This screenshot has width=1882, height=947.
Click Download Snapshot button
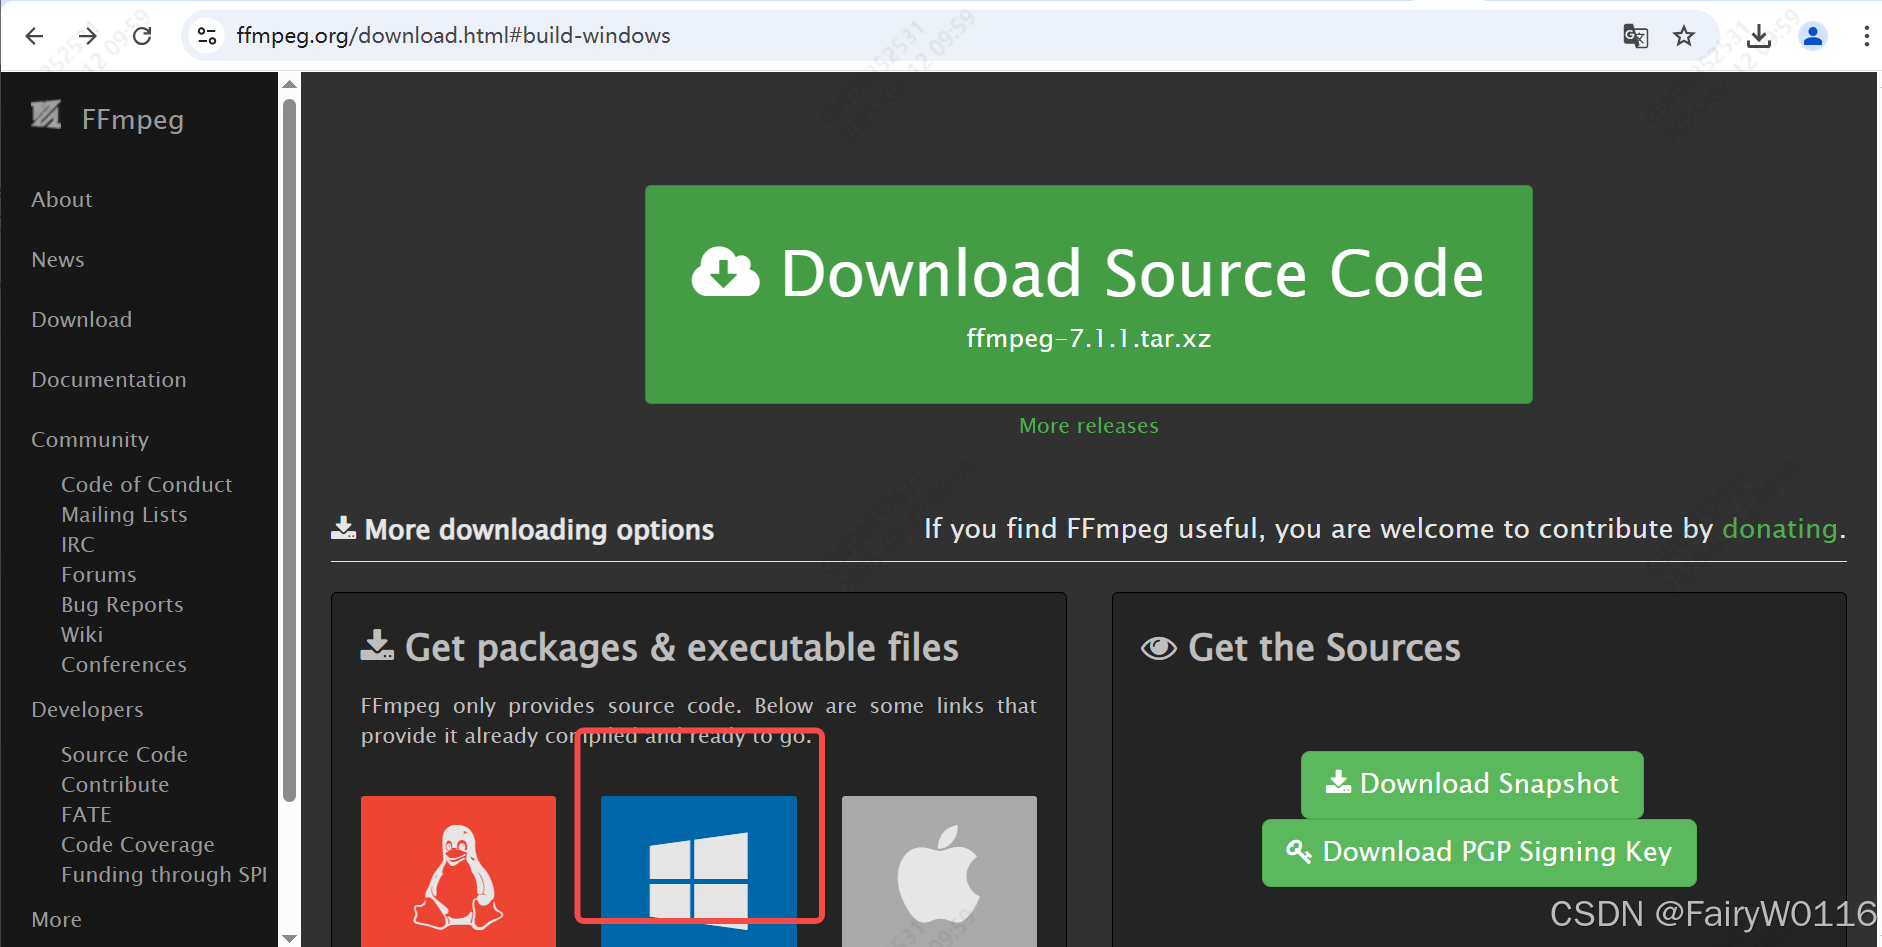tap(1472, 784)
